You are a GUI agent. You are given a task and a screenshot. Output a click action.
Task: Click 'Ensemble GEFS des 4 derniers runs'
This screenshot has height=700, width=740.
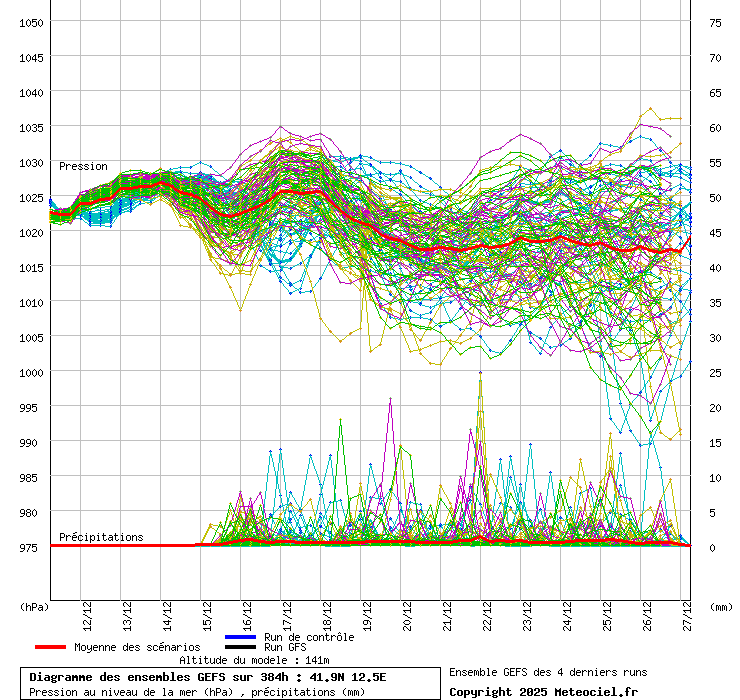pos(548,672)
